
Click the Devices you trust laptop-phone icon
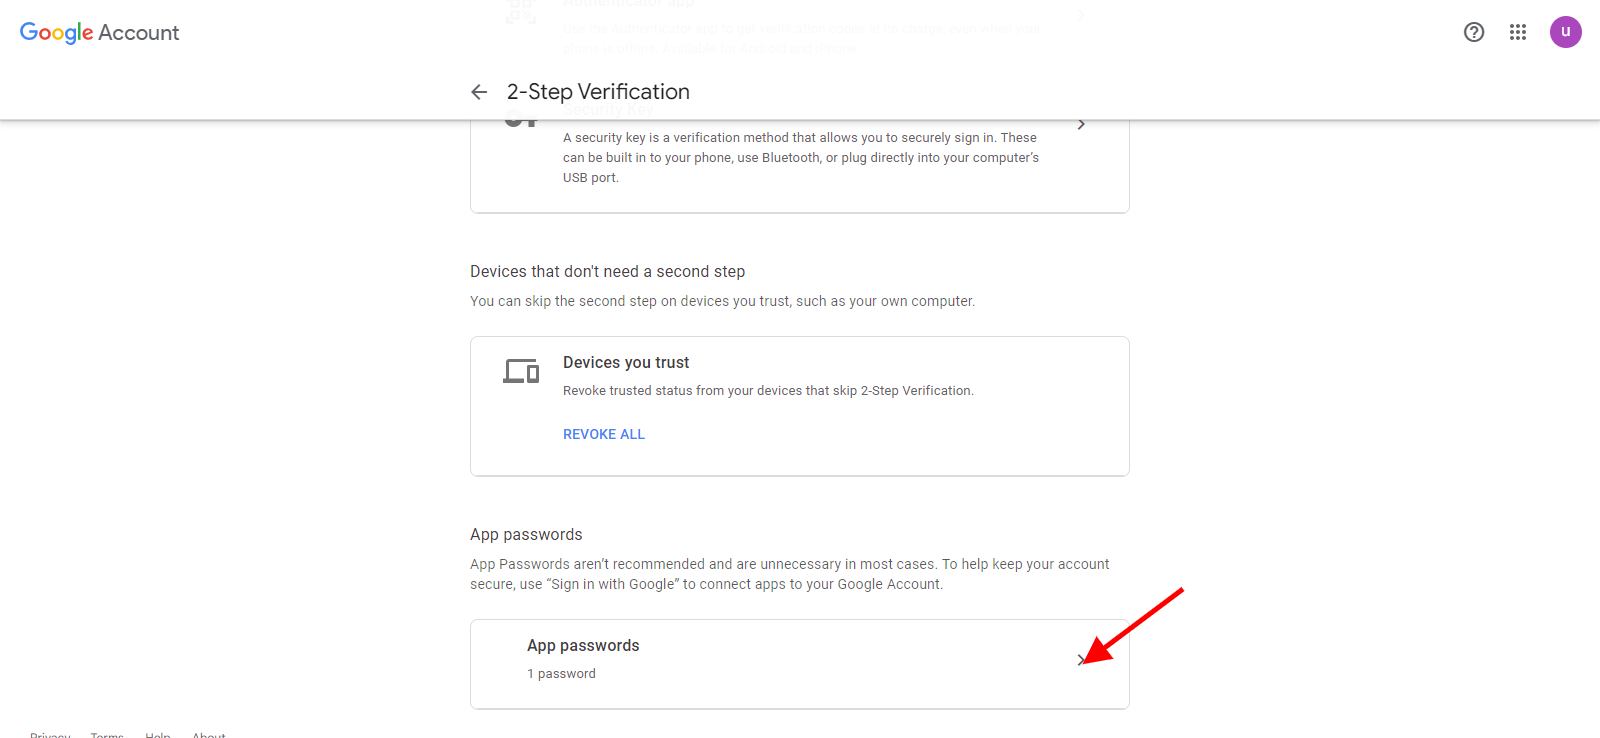click(521, 371)
